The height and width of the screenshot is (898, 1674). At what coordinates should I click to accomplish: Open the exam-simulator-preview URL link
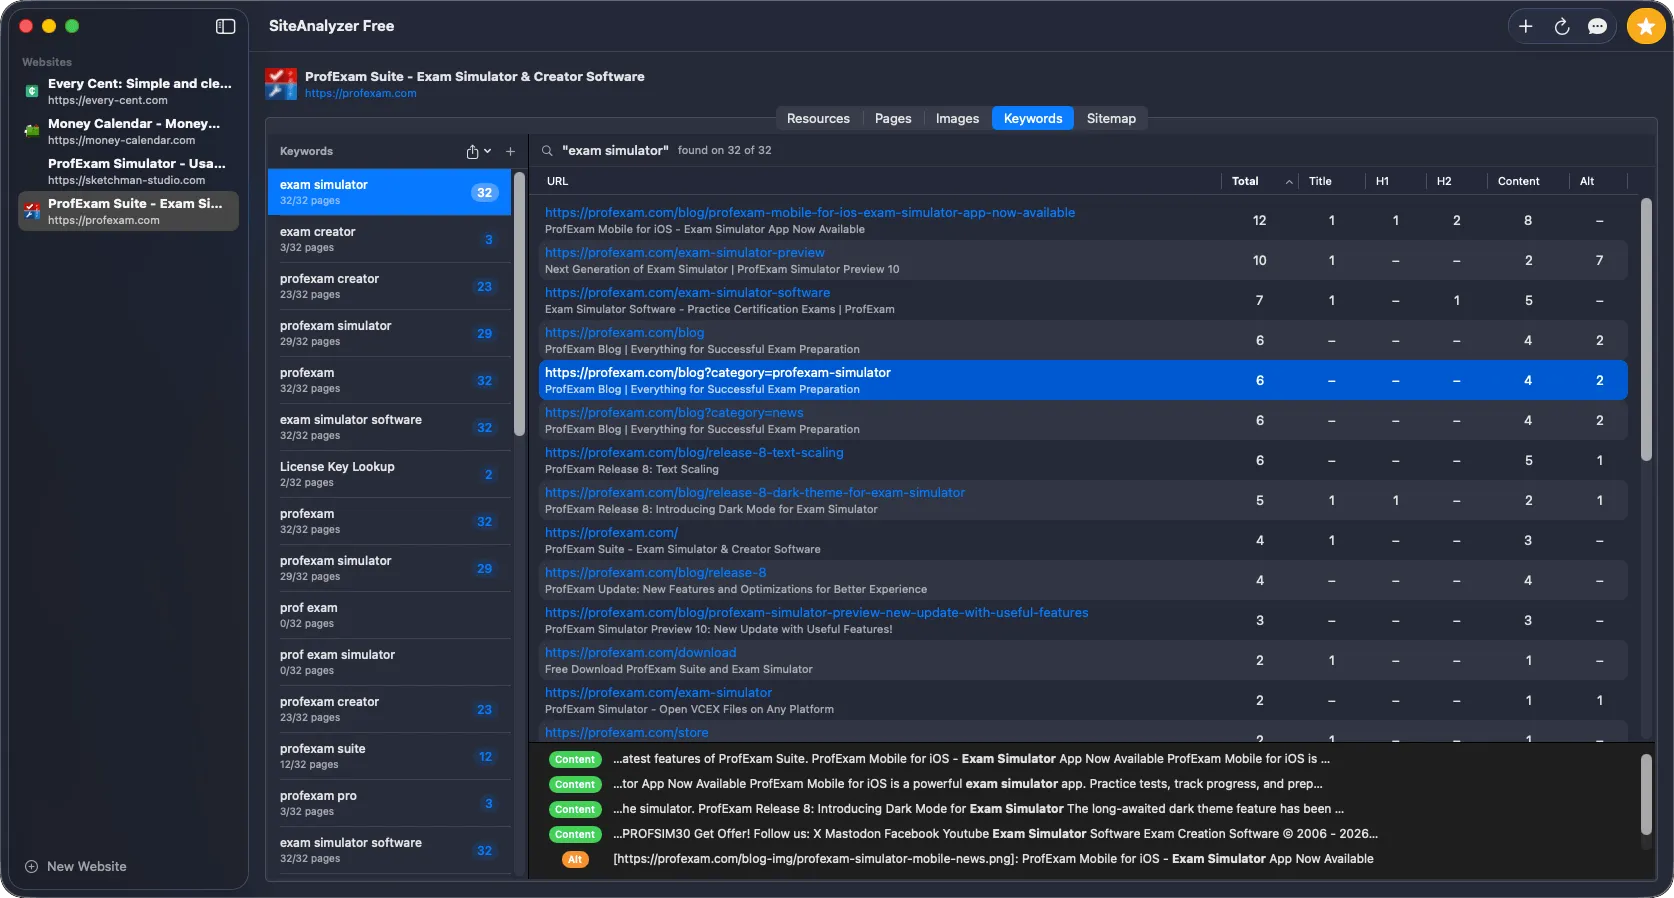685,252
